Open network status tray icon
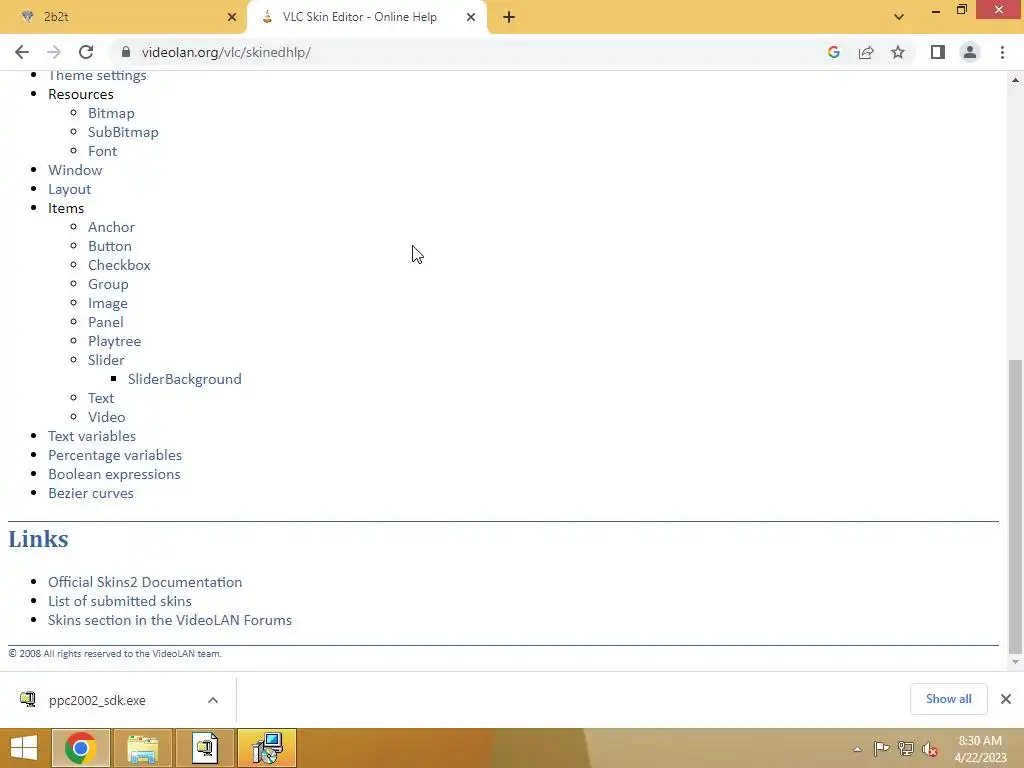 coord(906,749)
